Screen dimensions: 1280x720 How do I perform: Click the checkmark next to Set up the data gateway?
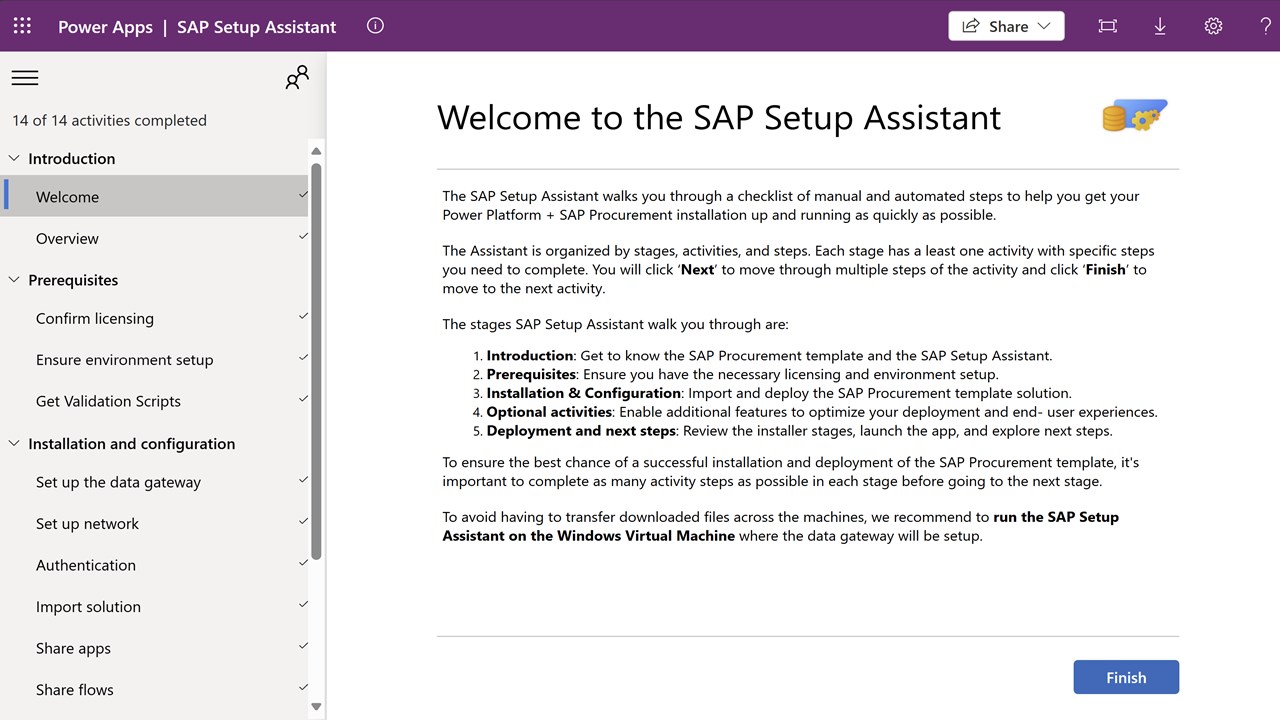(x=303, y=480)
